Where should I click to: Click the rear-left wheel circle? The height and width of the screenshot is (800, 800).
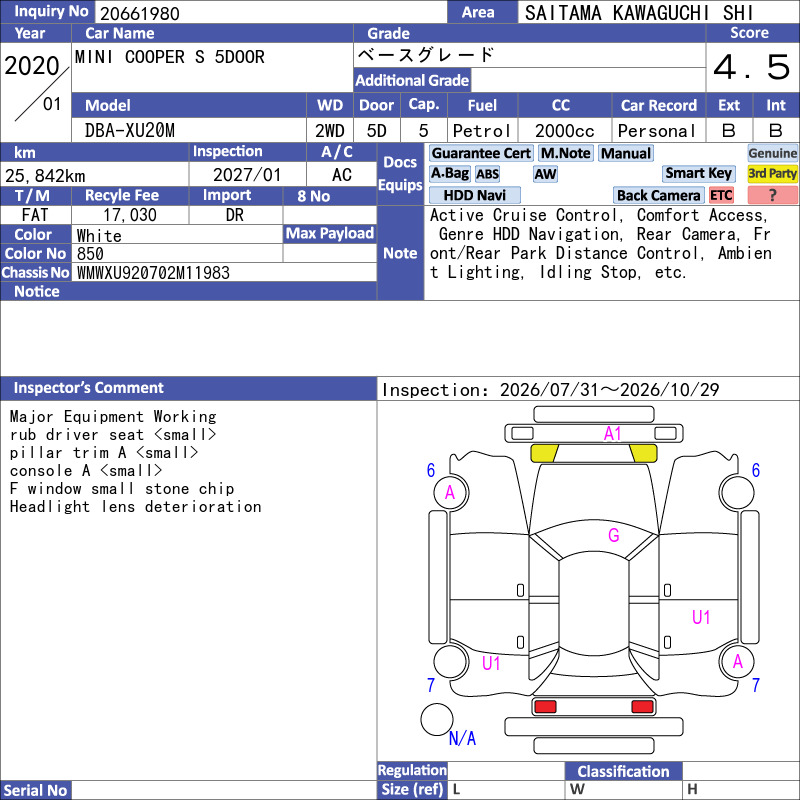451,662
